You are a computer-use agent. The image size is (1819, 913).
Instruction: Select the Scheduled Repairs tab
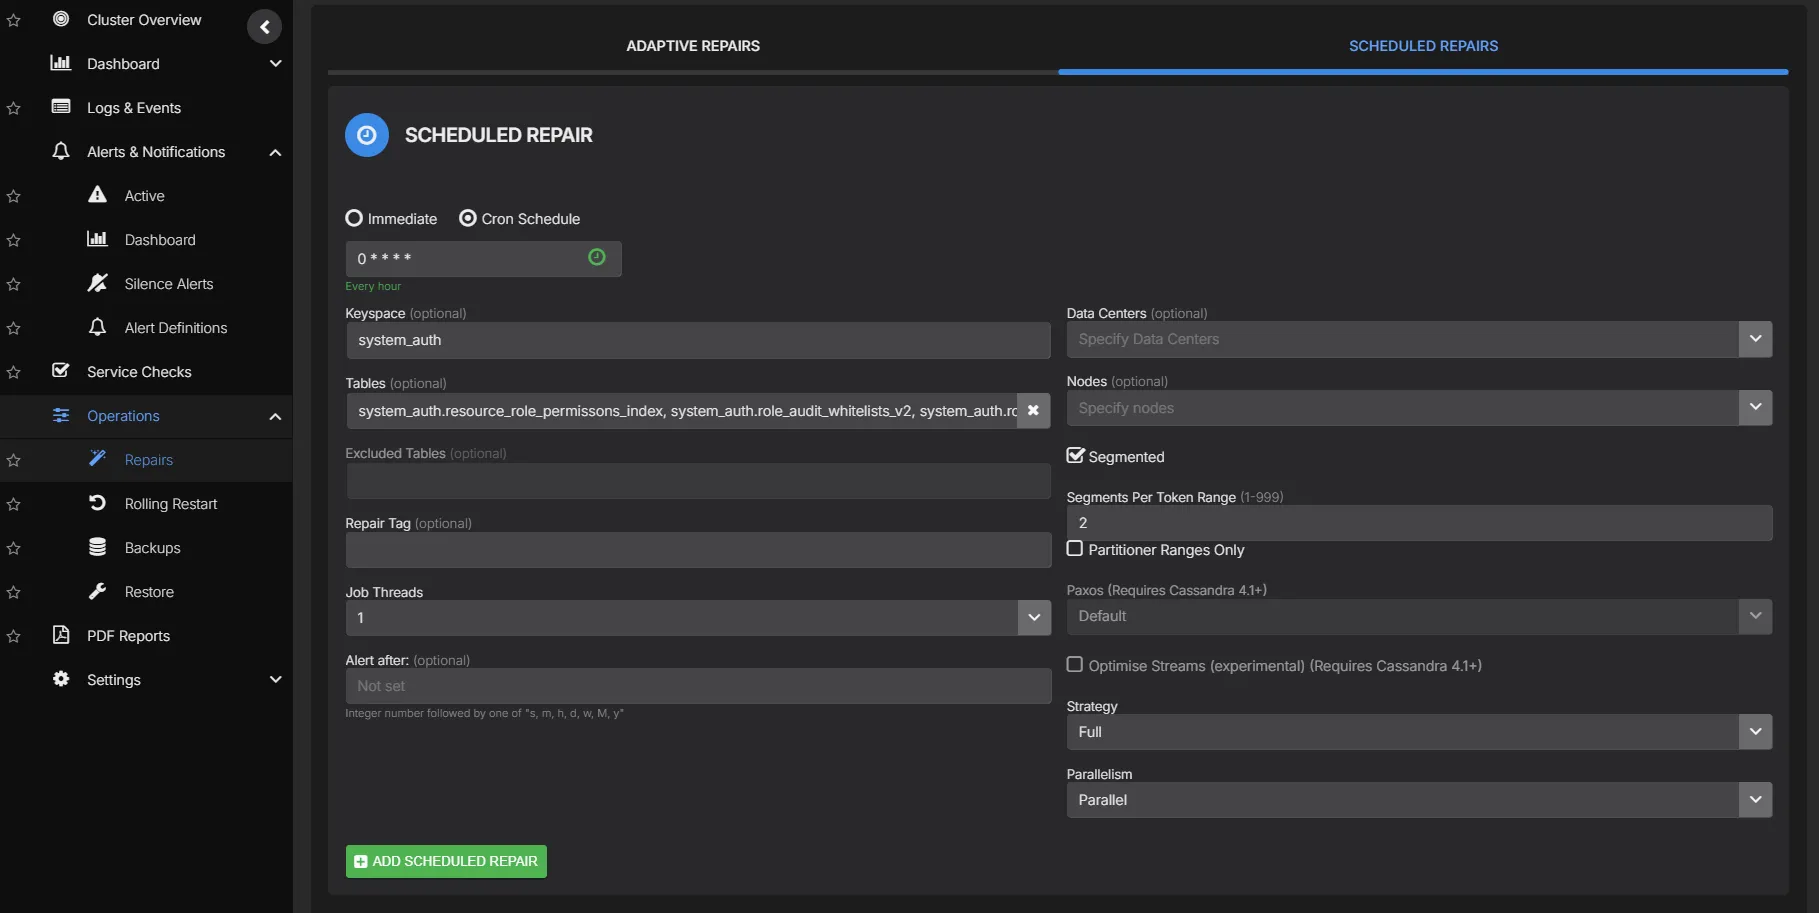click(1422, 46)
